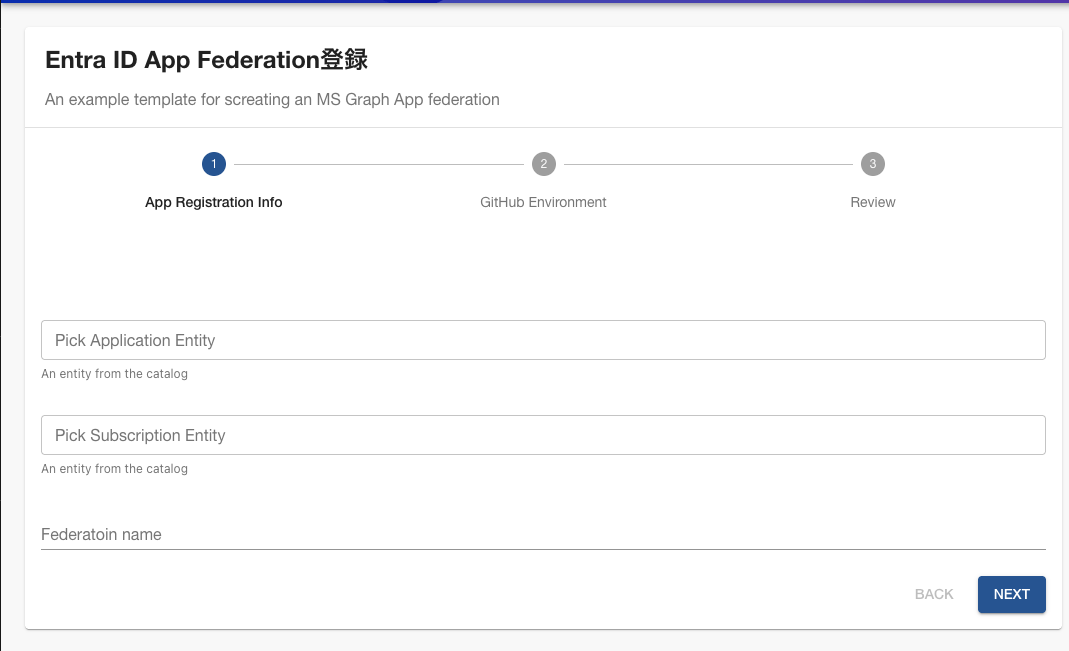Image resolution: width=1069 pixels, height=651 pixels.
Task: Click the progress bar at page top
Action: [x=534, y=2]
